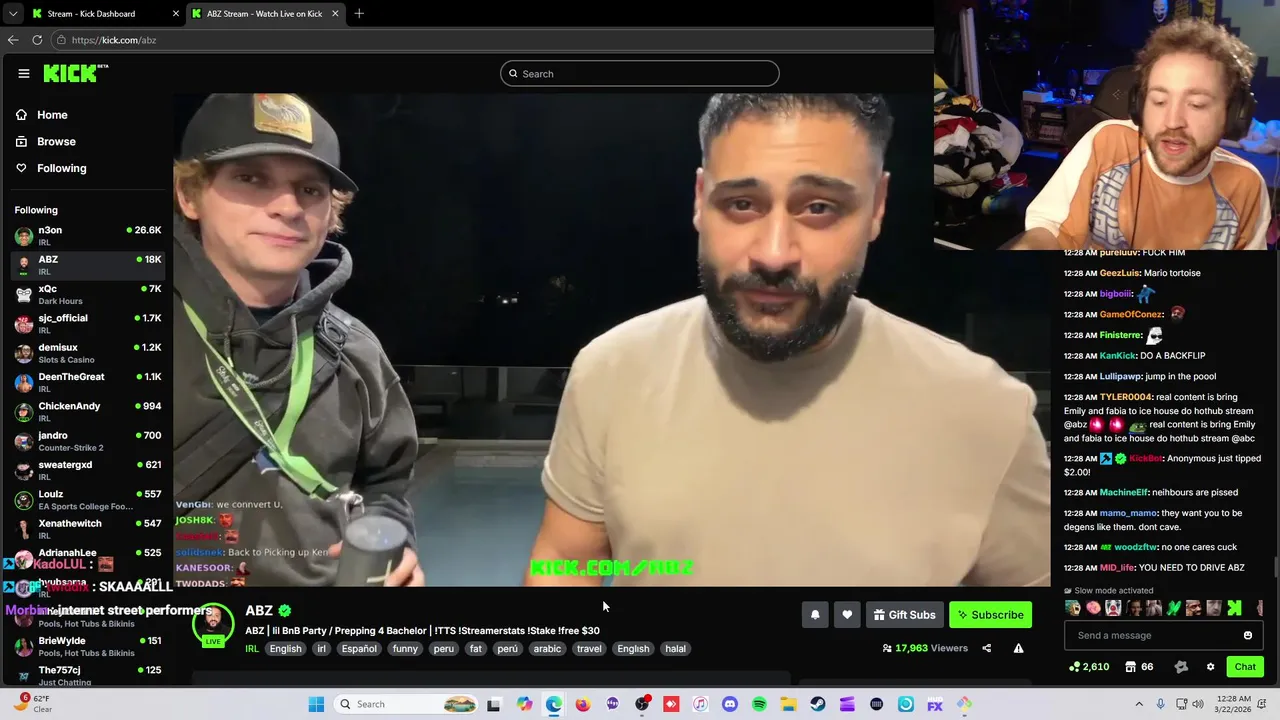1280x720 pixels.
Task: Show hidden system tray icons chevron
Action: [x=1139, y=705]
